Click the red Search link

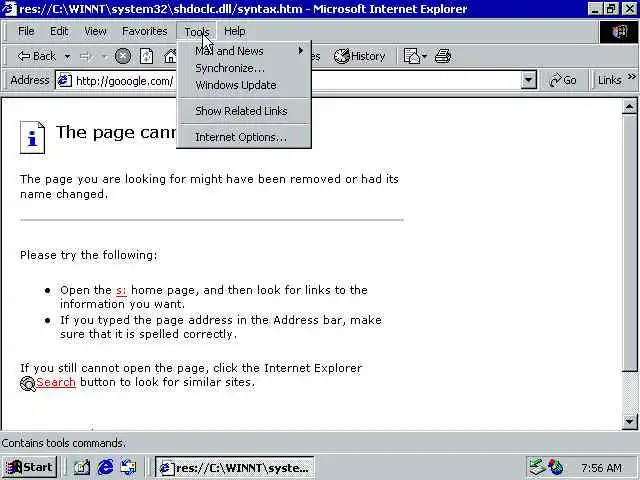[56, 382]
